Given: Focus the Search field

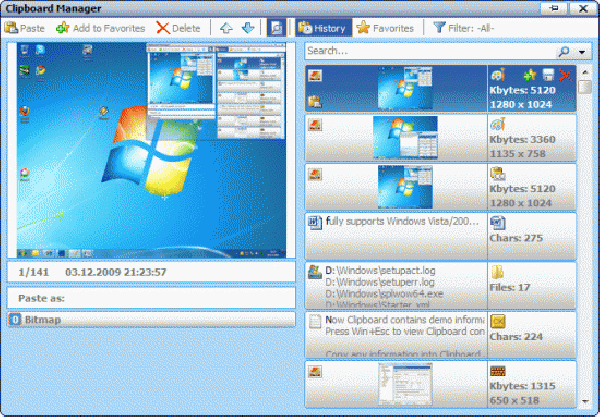Looking at the screenshot, I should [x=430, y=51].
